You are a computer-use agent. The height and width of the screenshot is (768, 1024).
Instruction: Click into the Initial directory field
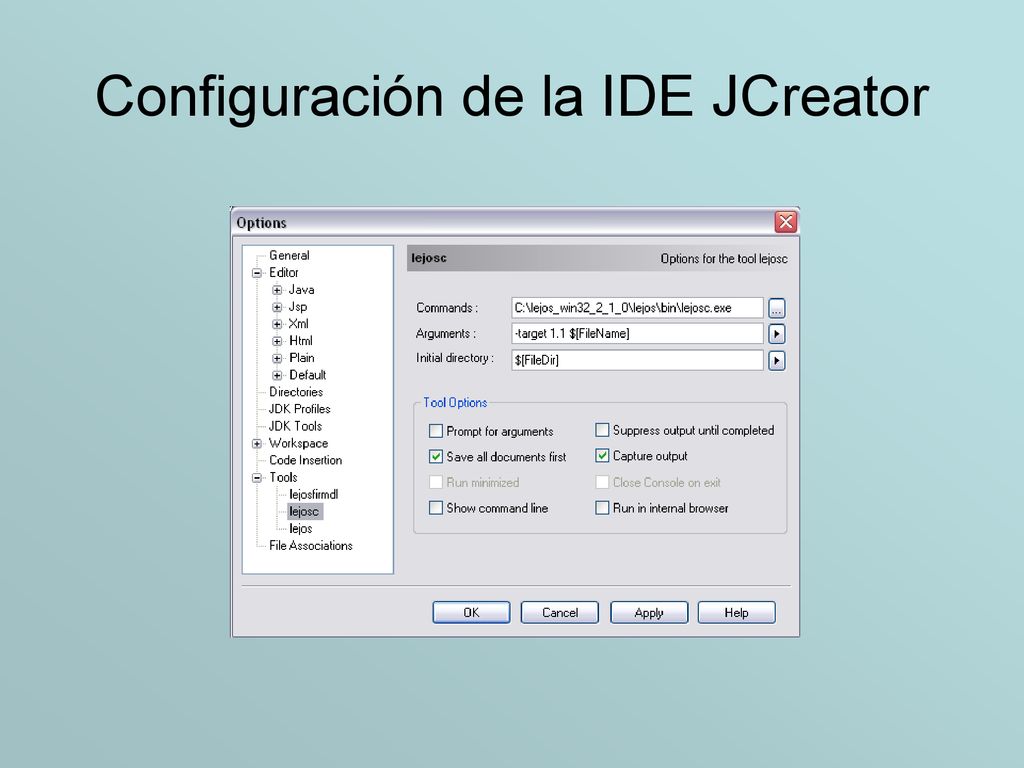[637, 360]
